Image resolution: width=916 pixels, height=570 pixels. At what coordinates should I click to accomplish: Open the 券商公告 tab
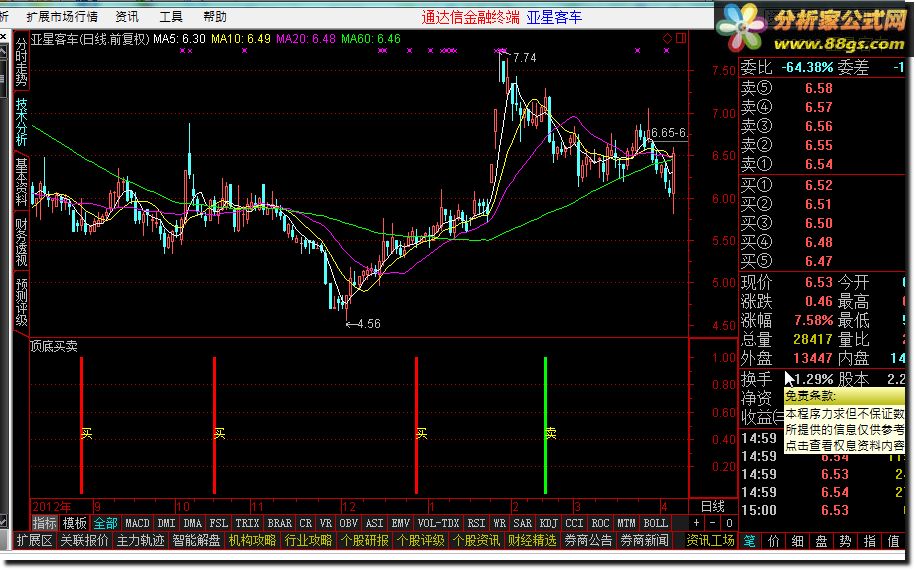click(x=588, y=541)
